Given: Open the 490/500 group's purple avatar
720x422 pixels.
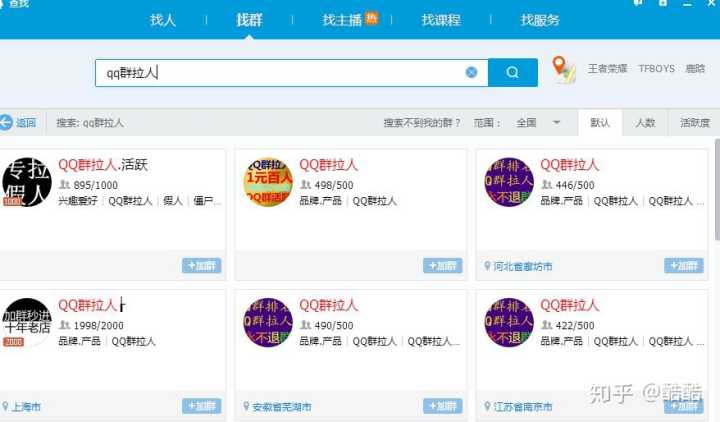Looking at the screenshot, I should 268,322.
